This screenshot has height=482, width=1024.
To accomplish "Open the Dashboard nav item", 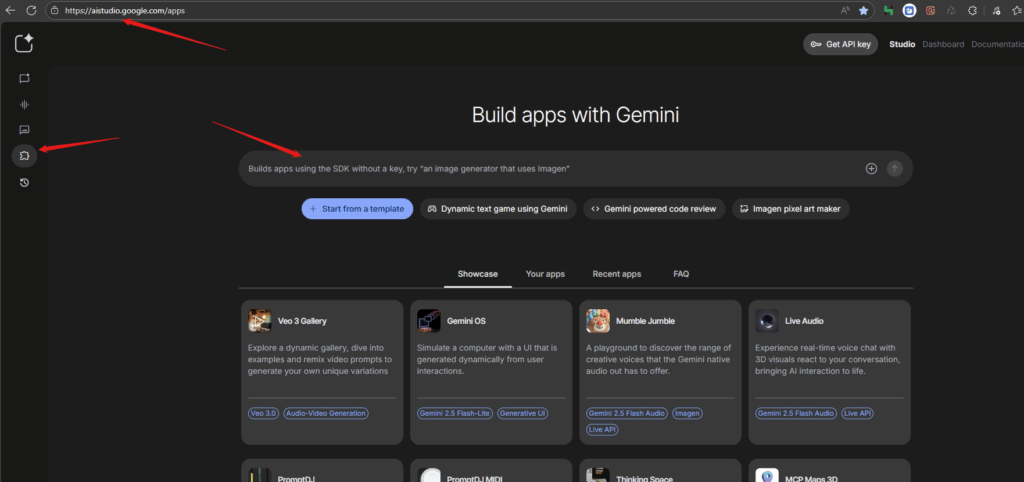I will click(x=943, y=44).
